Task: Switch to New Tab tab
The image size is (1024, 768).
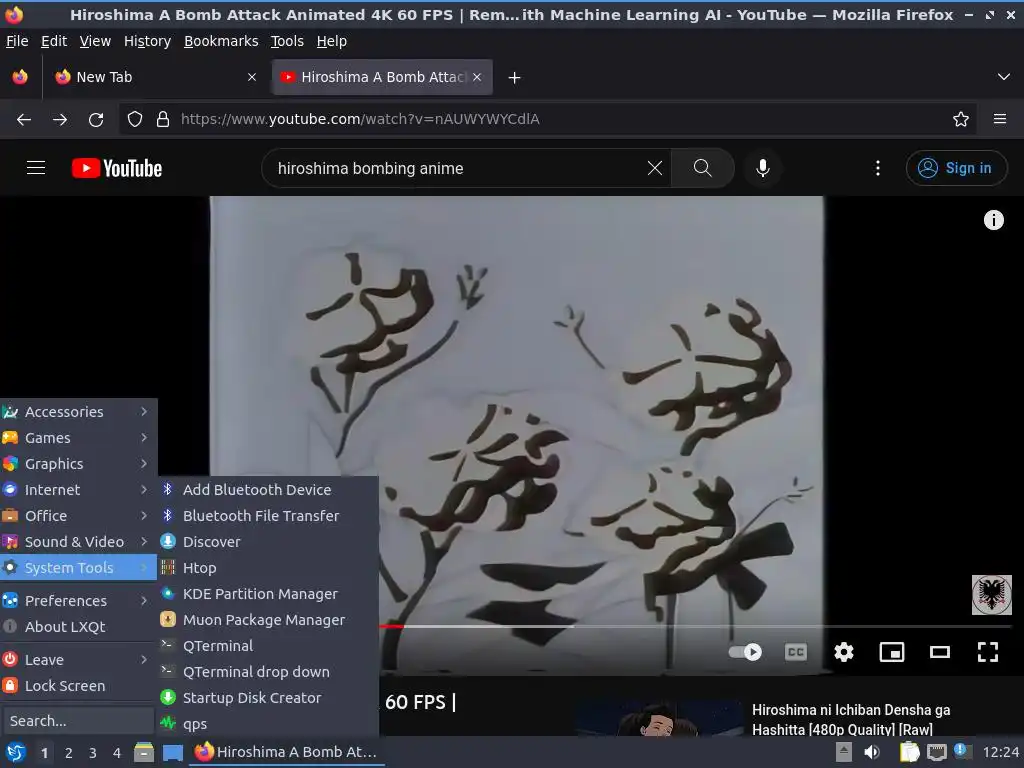Action: click(x=155, y=77)
